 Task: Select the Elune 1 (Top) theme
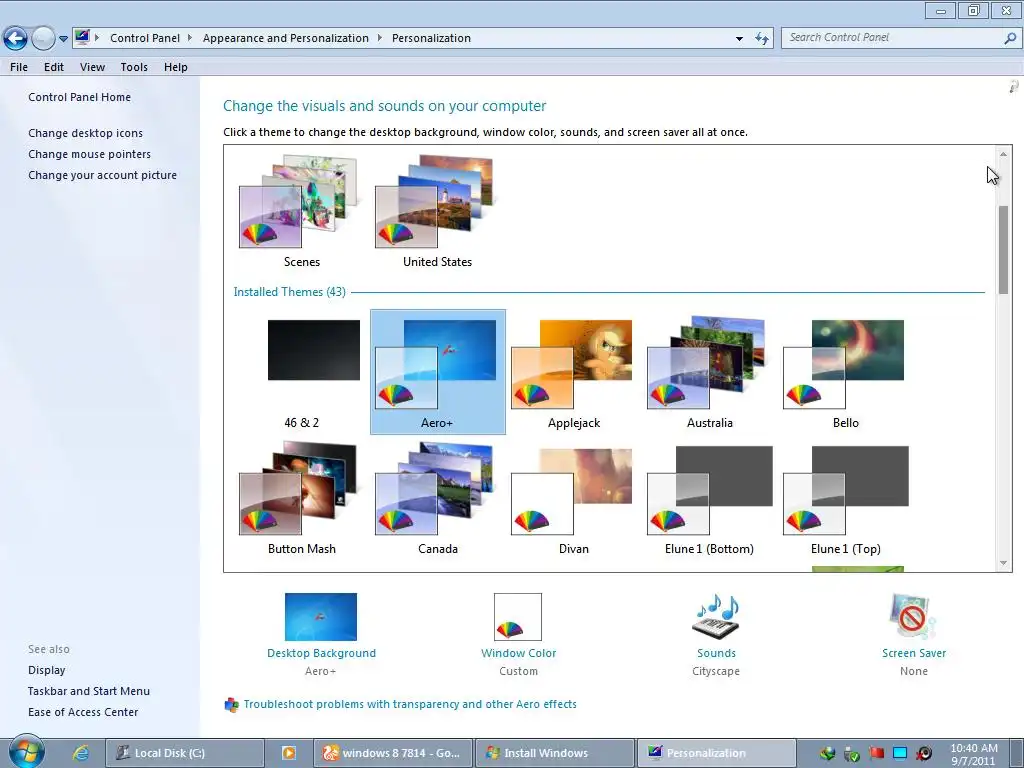845,500
